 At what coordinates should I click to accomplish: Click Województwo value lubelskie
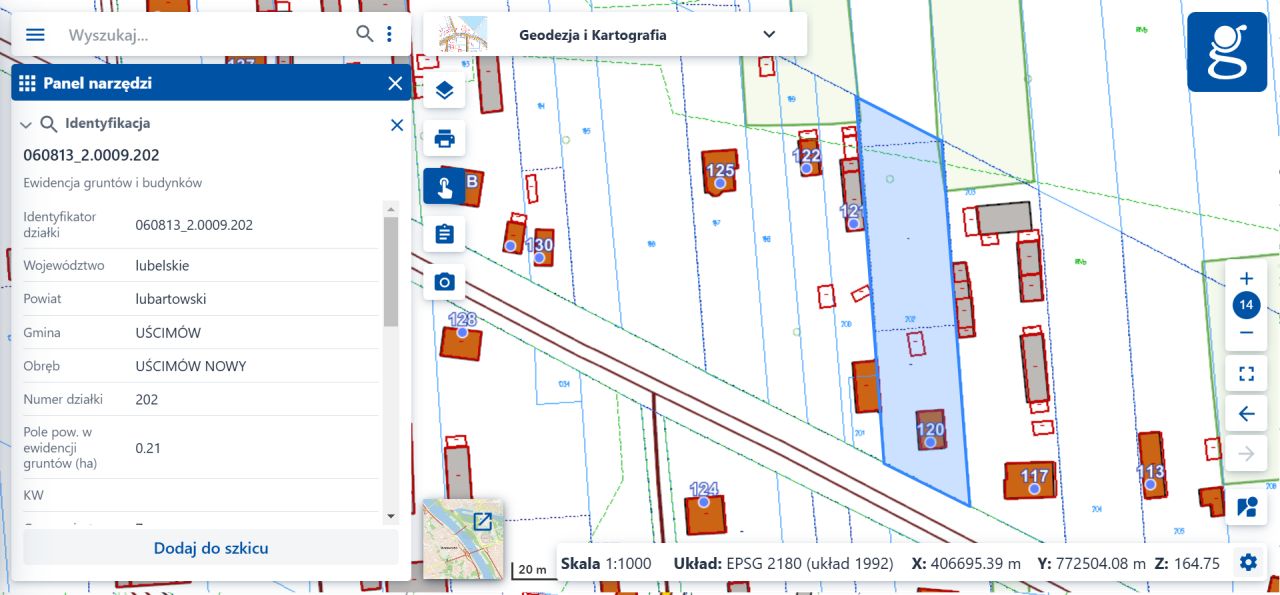click(162, 266)
